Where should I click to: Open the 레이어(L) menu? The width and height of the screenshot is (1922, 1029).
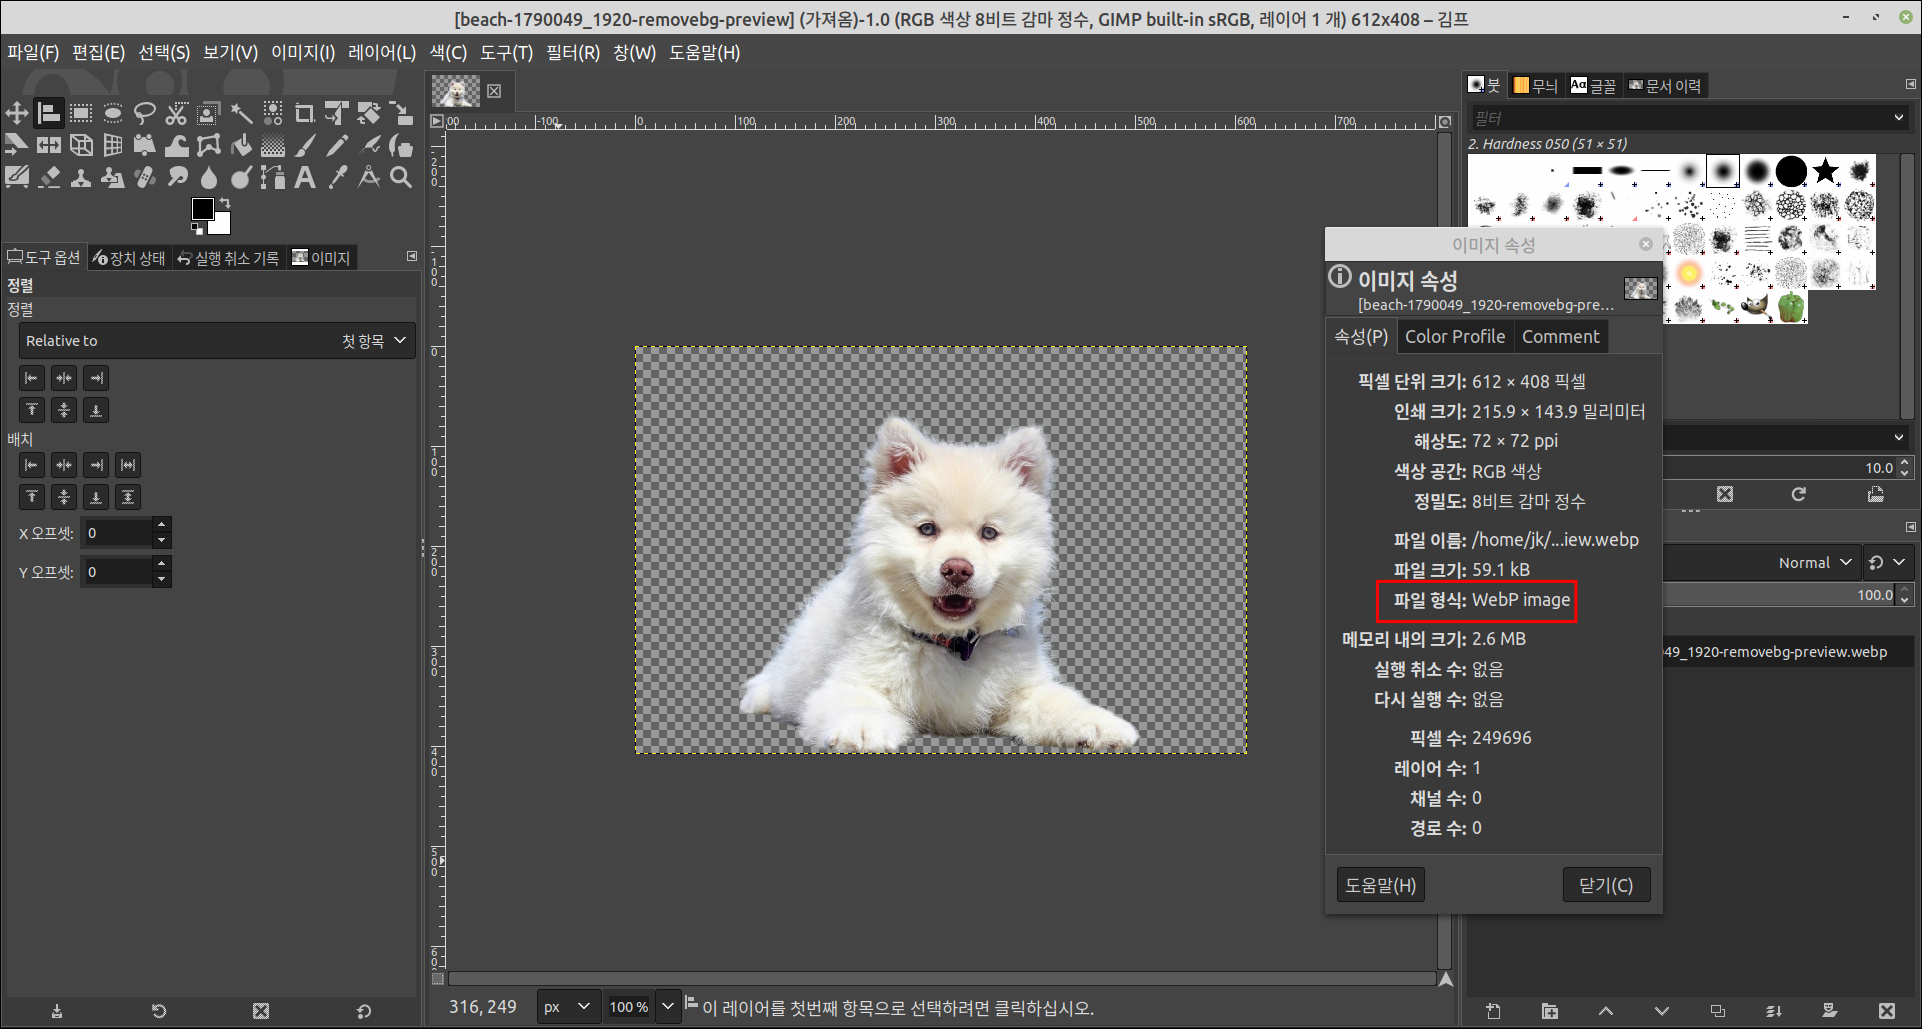[382, 52]
